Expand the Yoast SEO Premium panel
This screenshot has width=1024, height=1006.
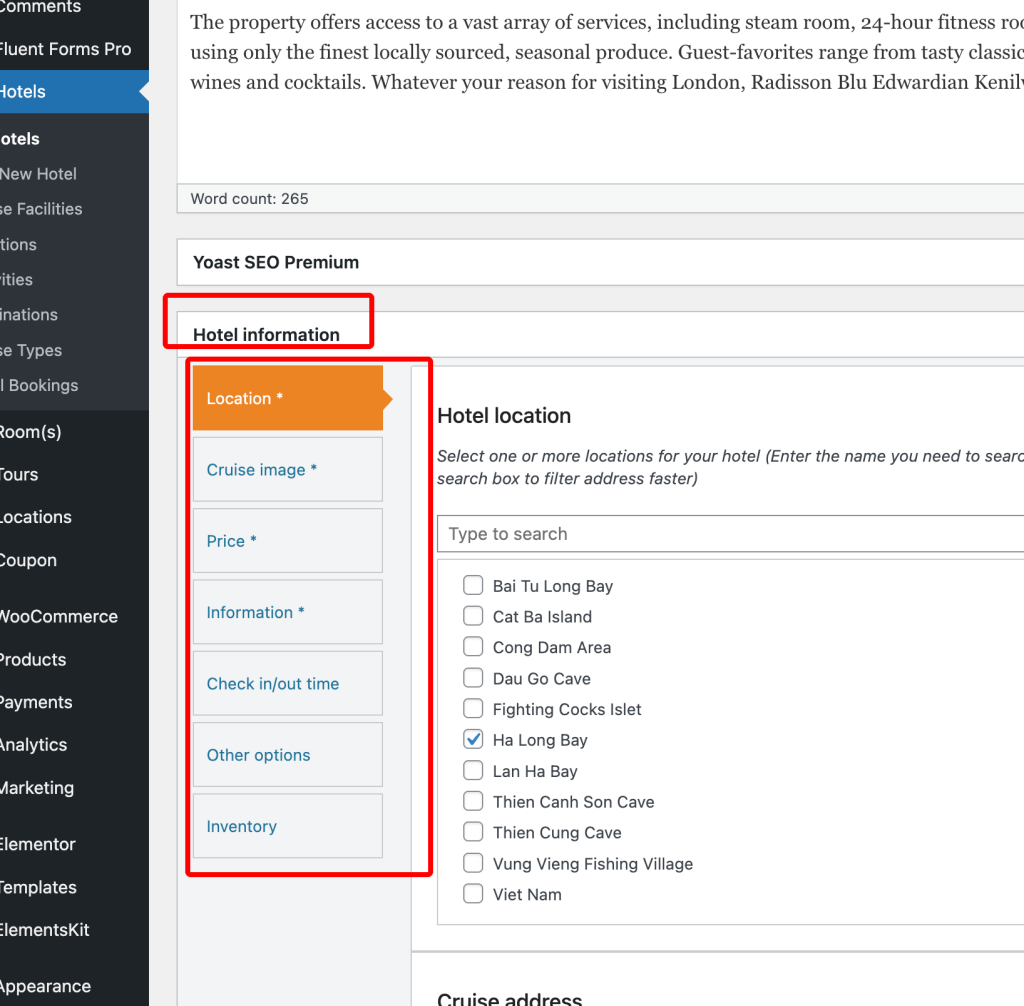click(x=276, y=262)
